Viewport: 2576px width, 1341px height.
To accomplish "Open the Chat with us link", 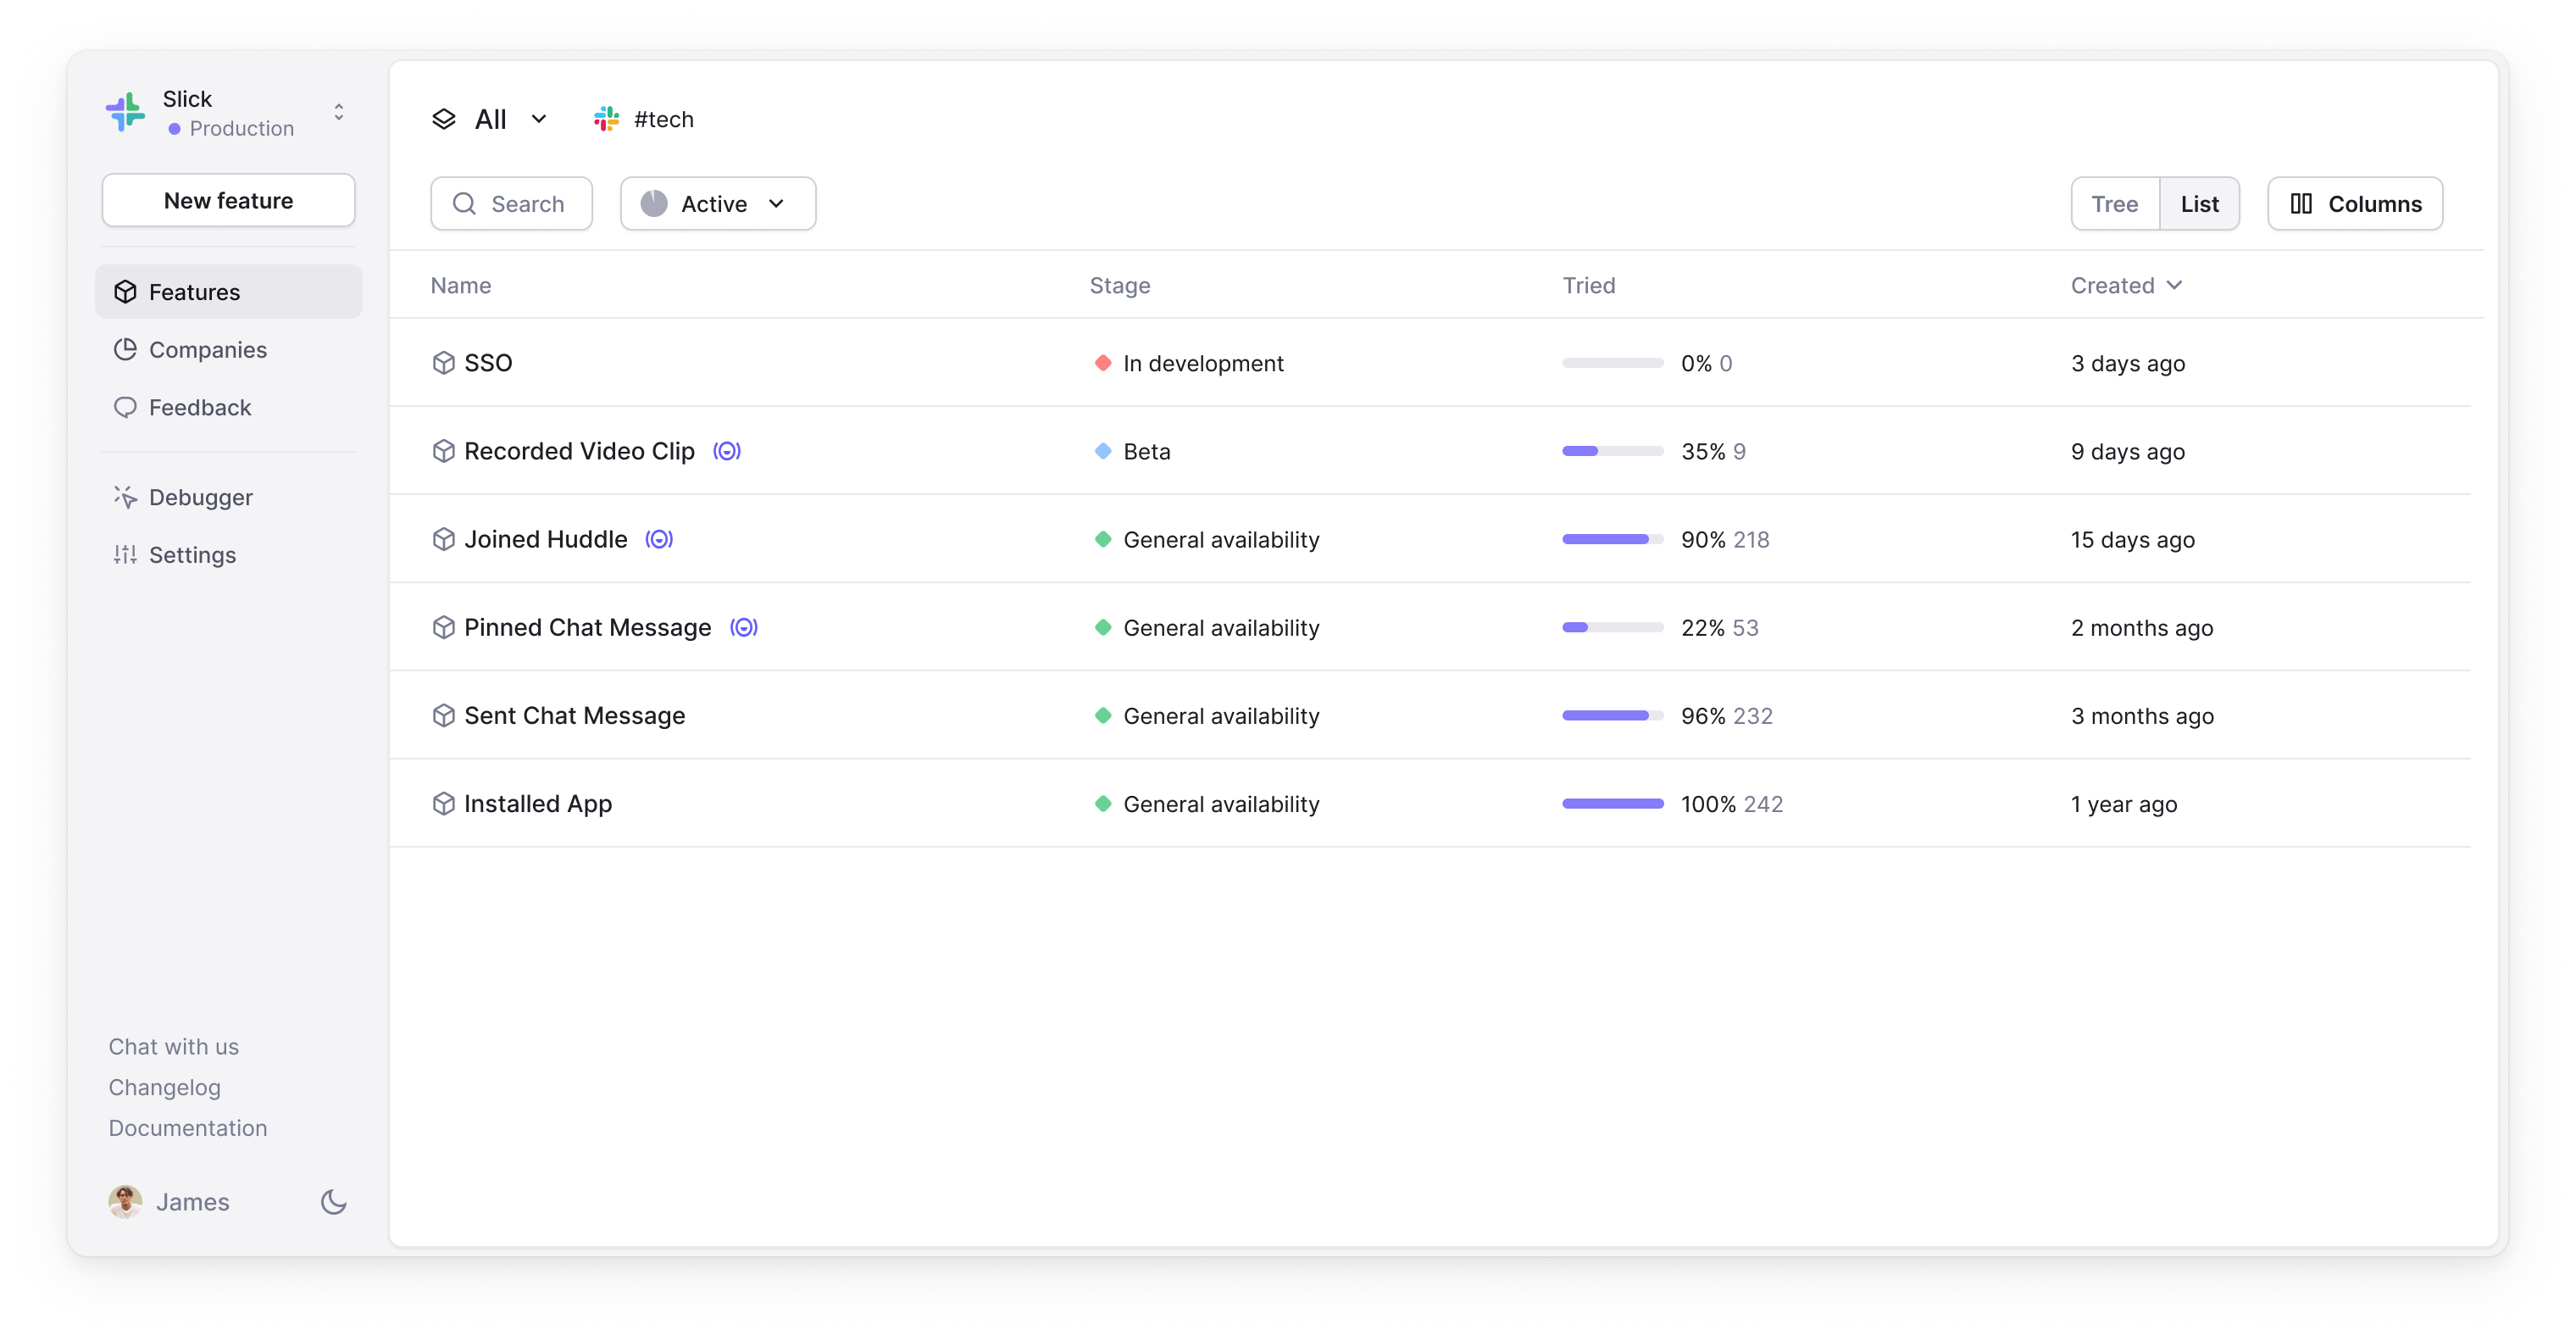I will 174,1047.
